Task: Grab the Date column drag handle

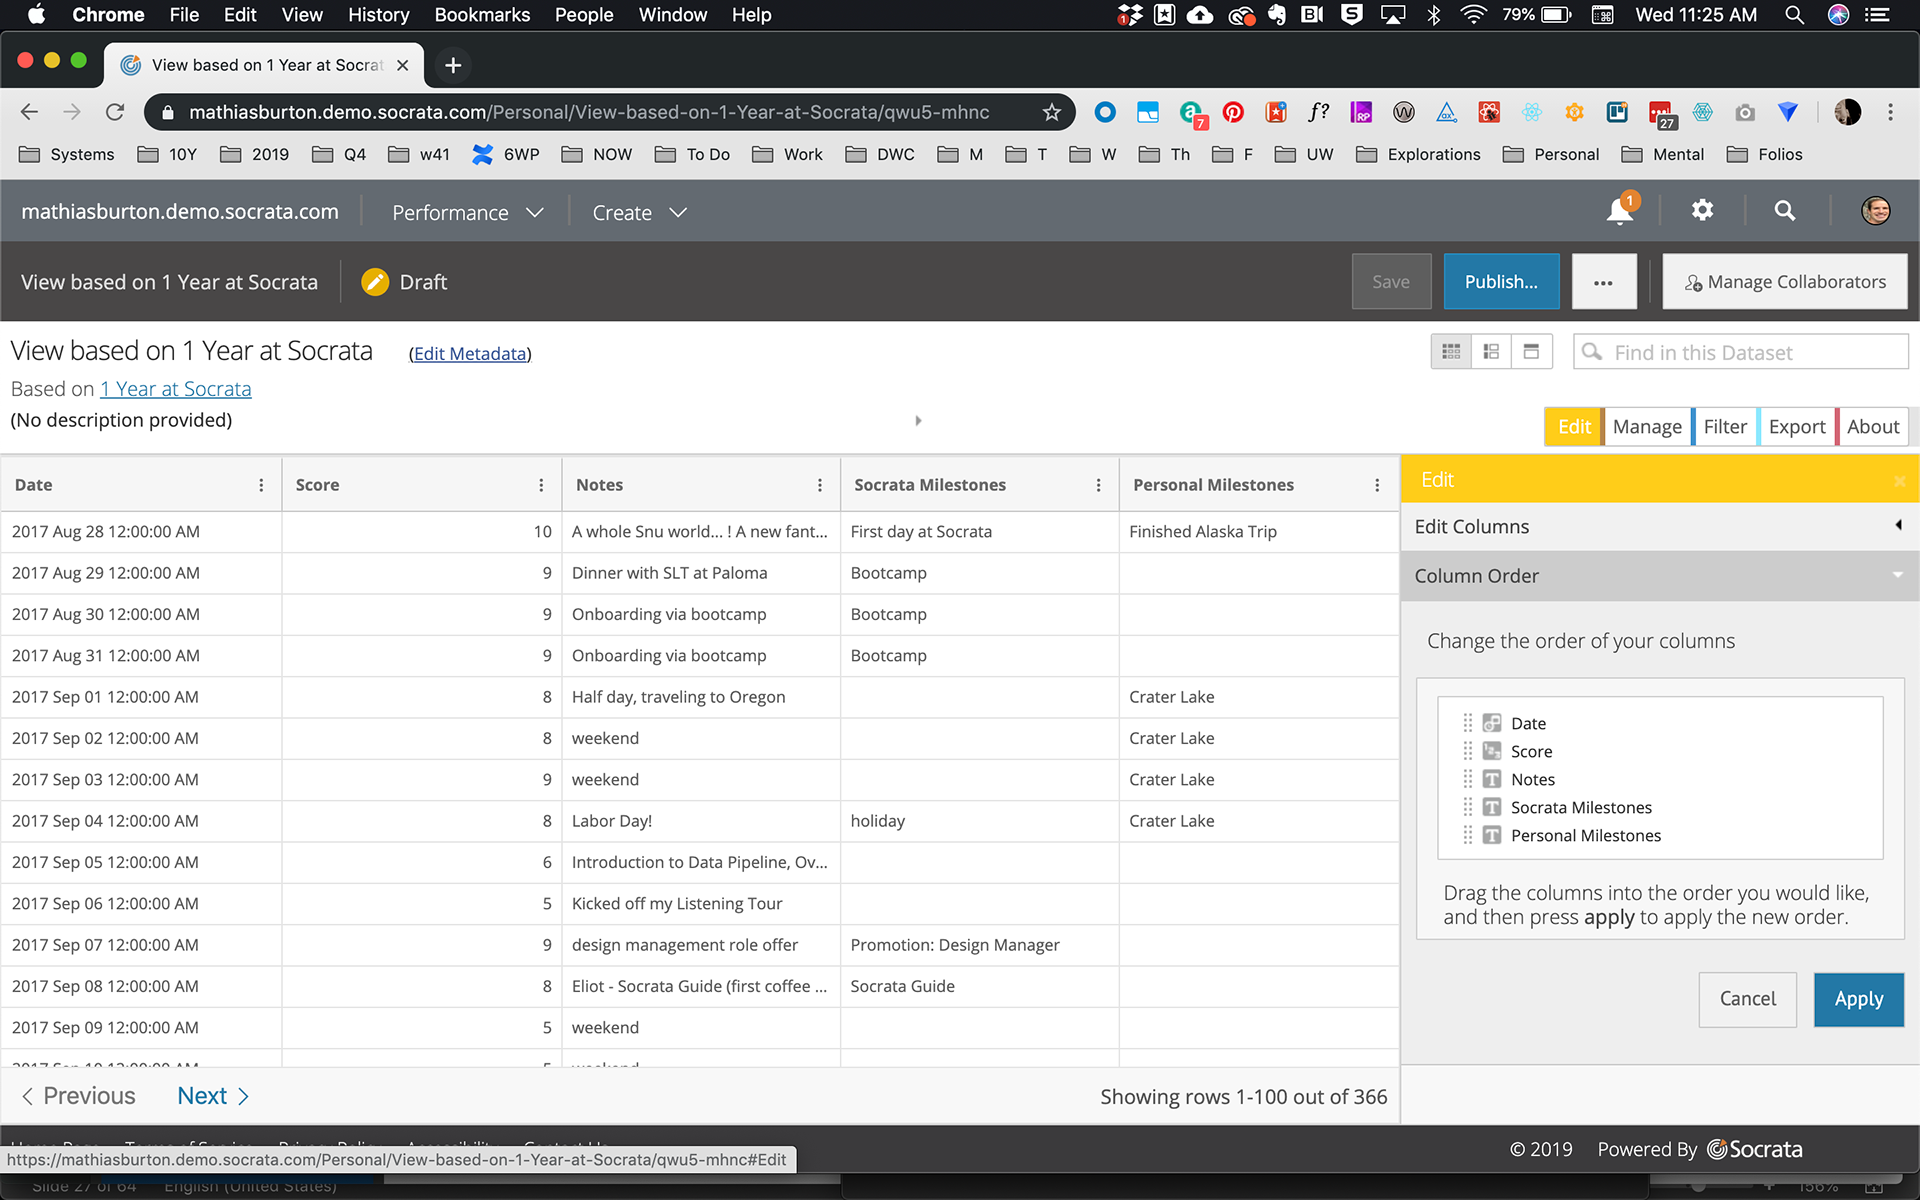Action: (x=1468, y=723)
